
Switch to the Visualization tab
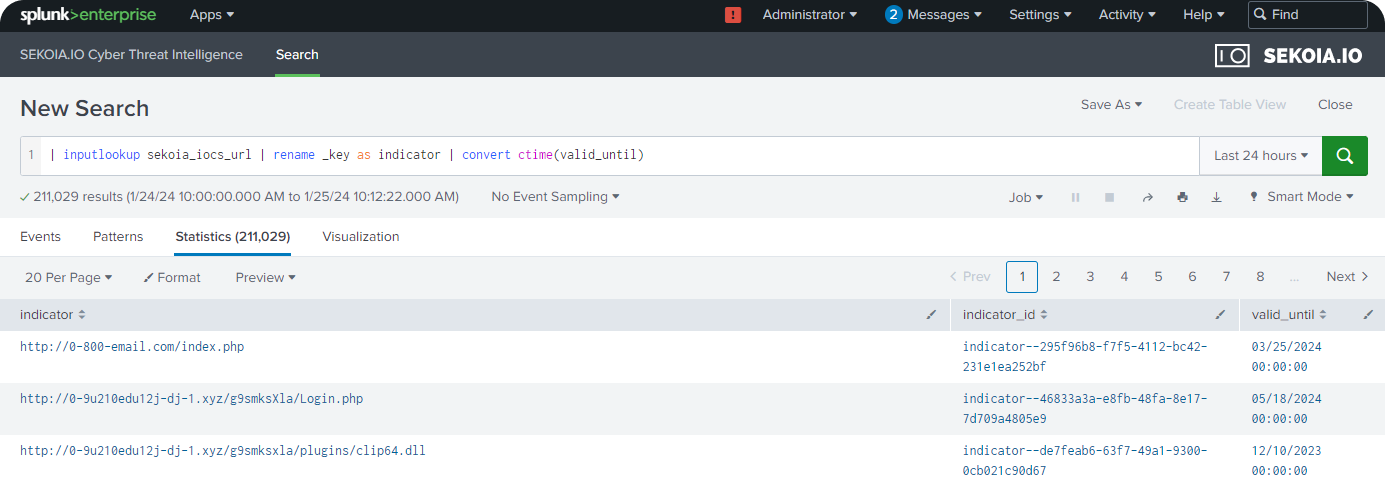[x=361, y=237]
